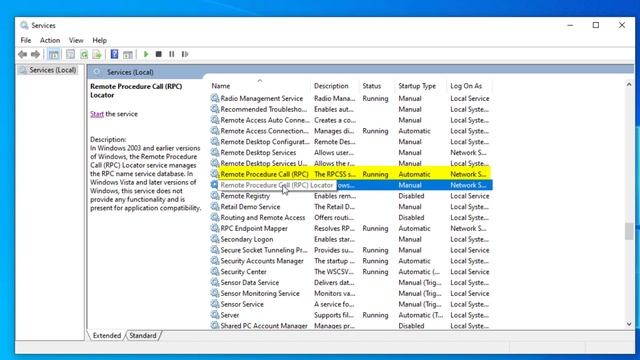
Task: Click the gear icon of RPC Endpoint Mapper
Action: point(215,228)
